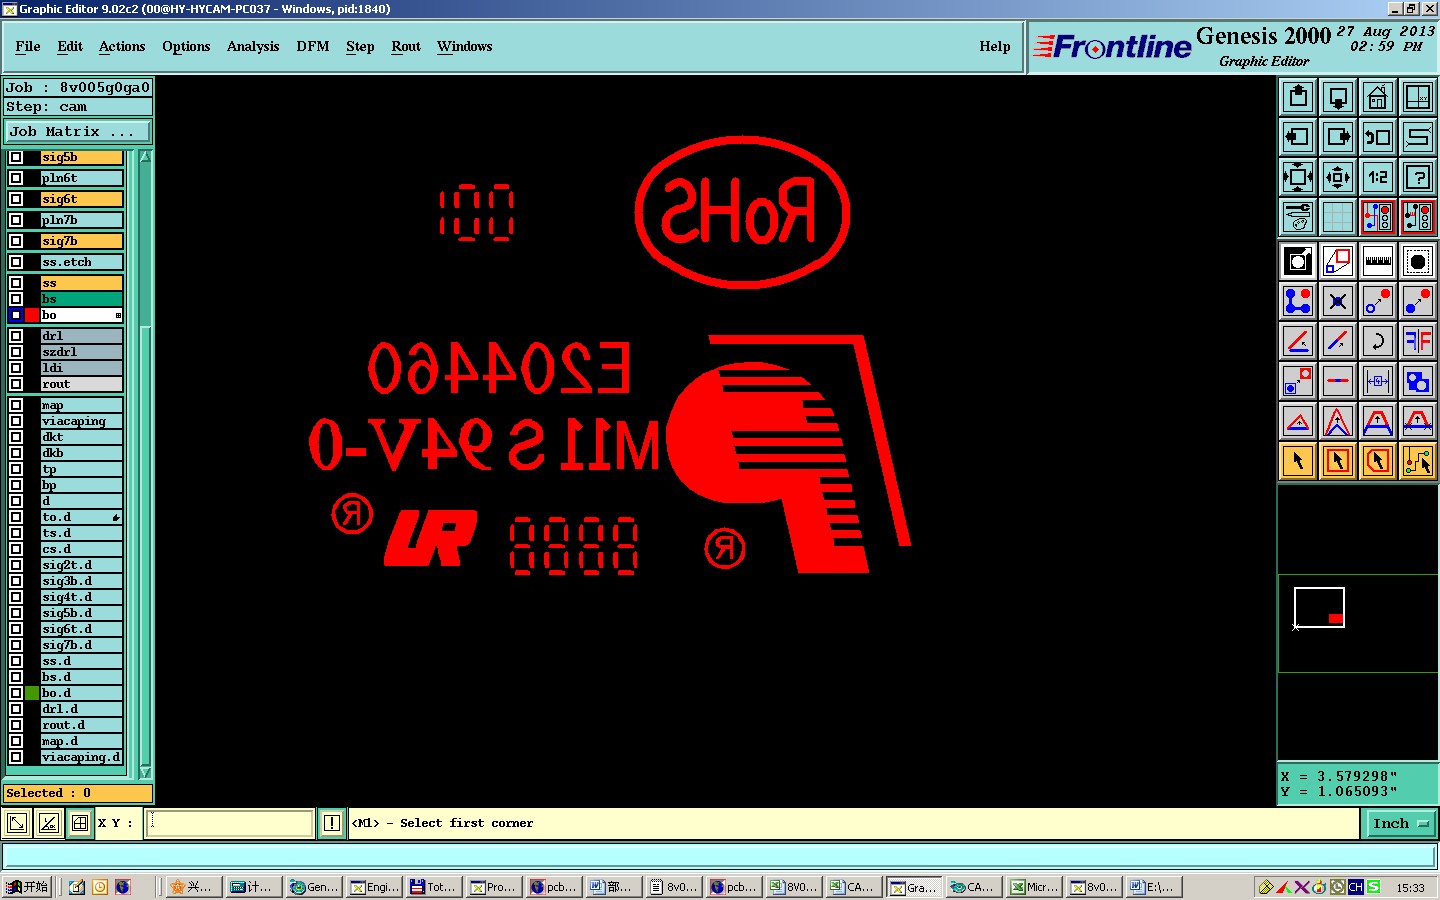Toggle the bs layer checkbox
Screen dimensions: 1440x900
tap(16, 299)
